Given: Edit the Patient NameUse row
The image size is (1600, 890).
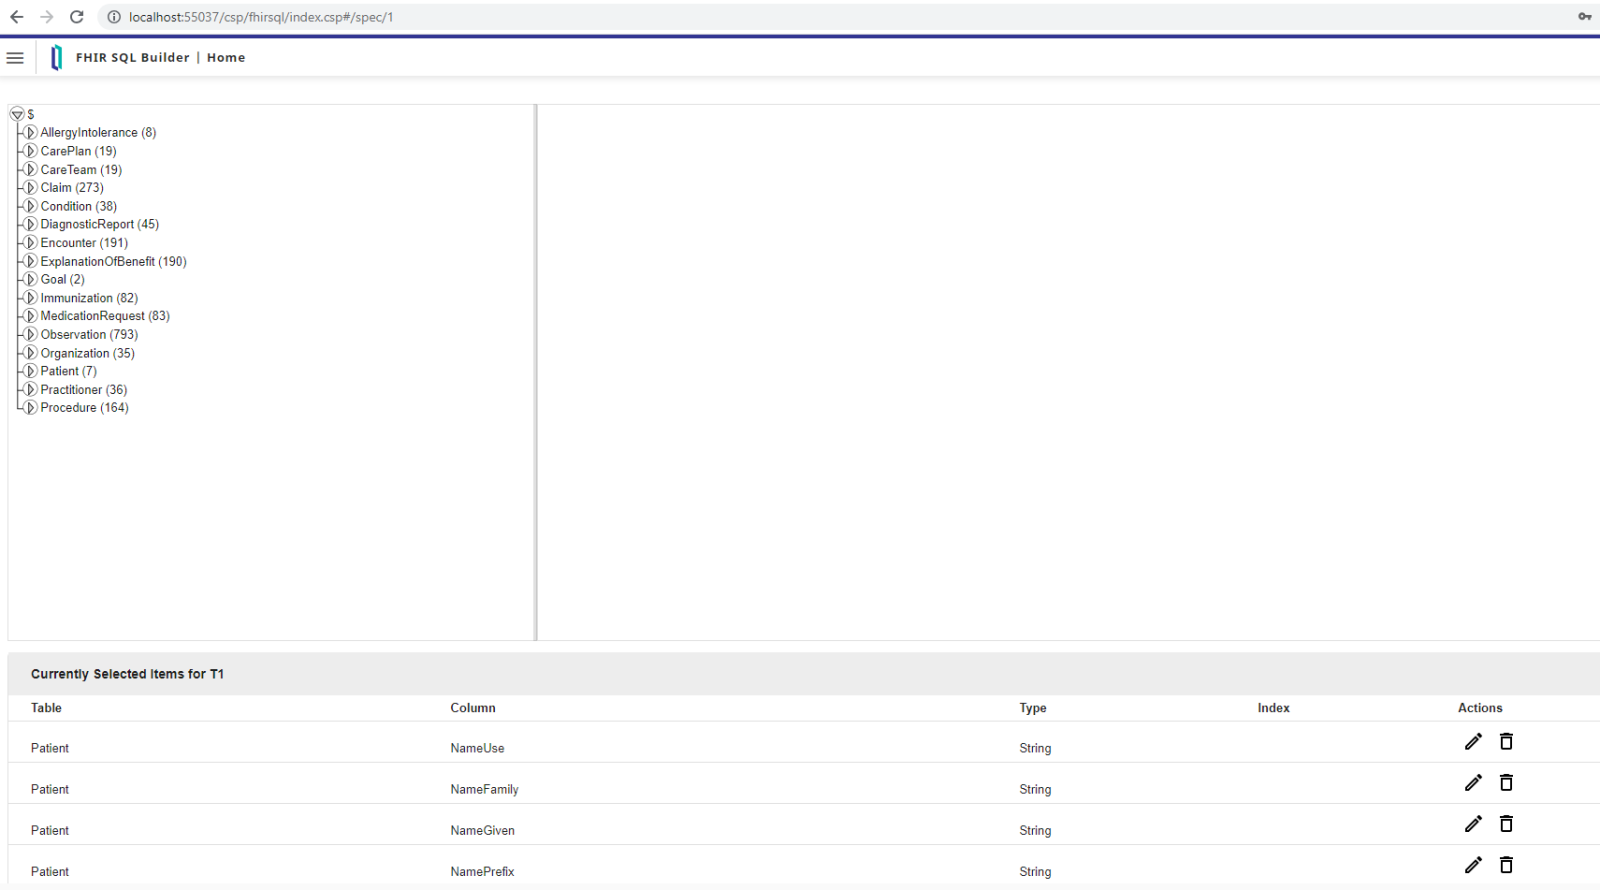Looking at the screenshot, I should 1473,742.
